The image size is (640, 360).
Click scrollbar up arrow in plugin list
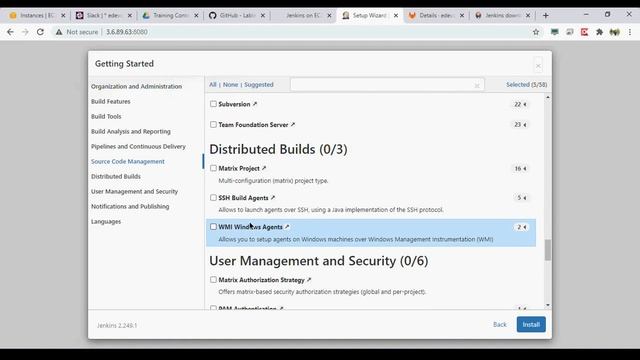[x=548, y=98]
